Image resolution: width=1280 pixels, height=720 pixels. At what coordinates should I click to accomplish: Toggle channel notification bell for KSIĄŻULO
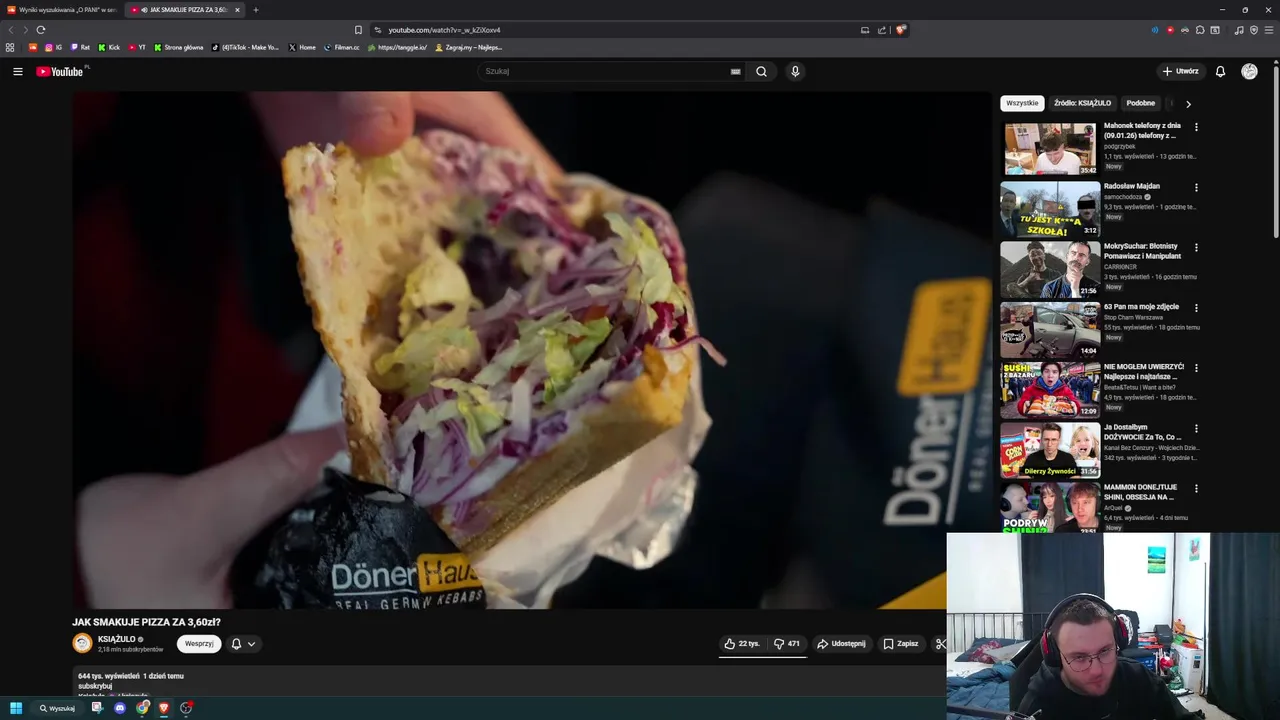tap(236, 644)
